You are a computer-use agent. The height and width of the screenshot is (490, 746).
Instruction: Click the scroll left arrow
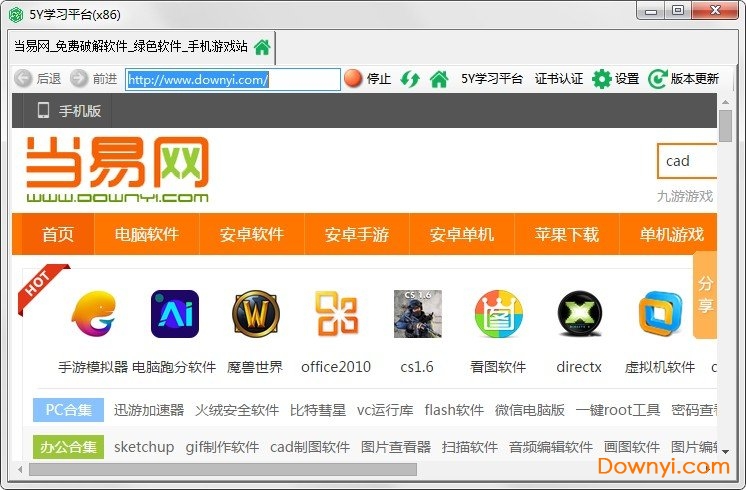(x=20, y=470)
